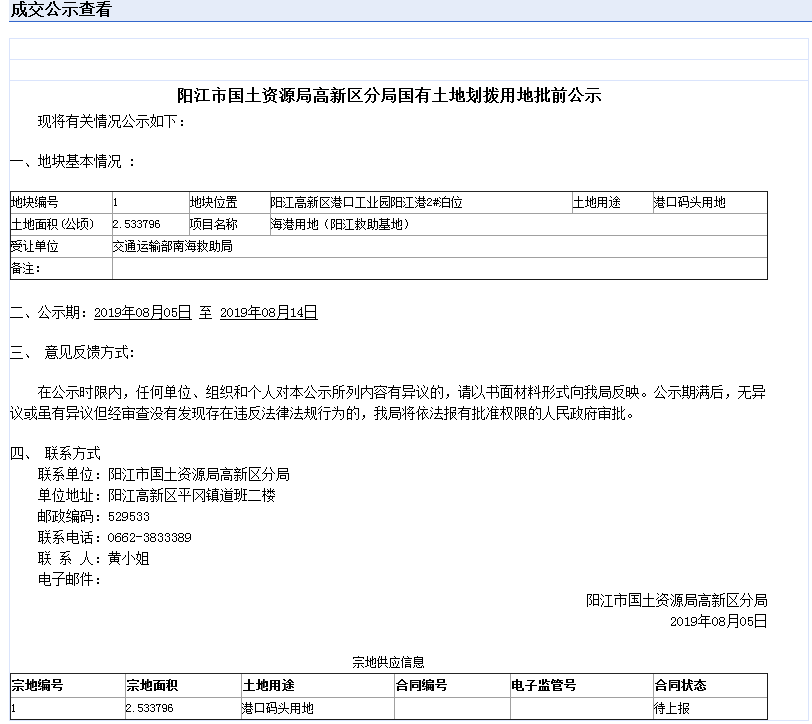The height and width of the screenshot is (724, 812).
Task: Click the section heading 一、地块基本情况
Action: click(x=72, y=161)
